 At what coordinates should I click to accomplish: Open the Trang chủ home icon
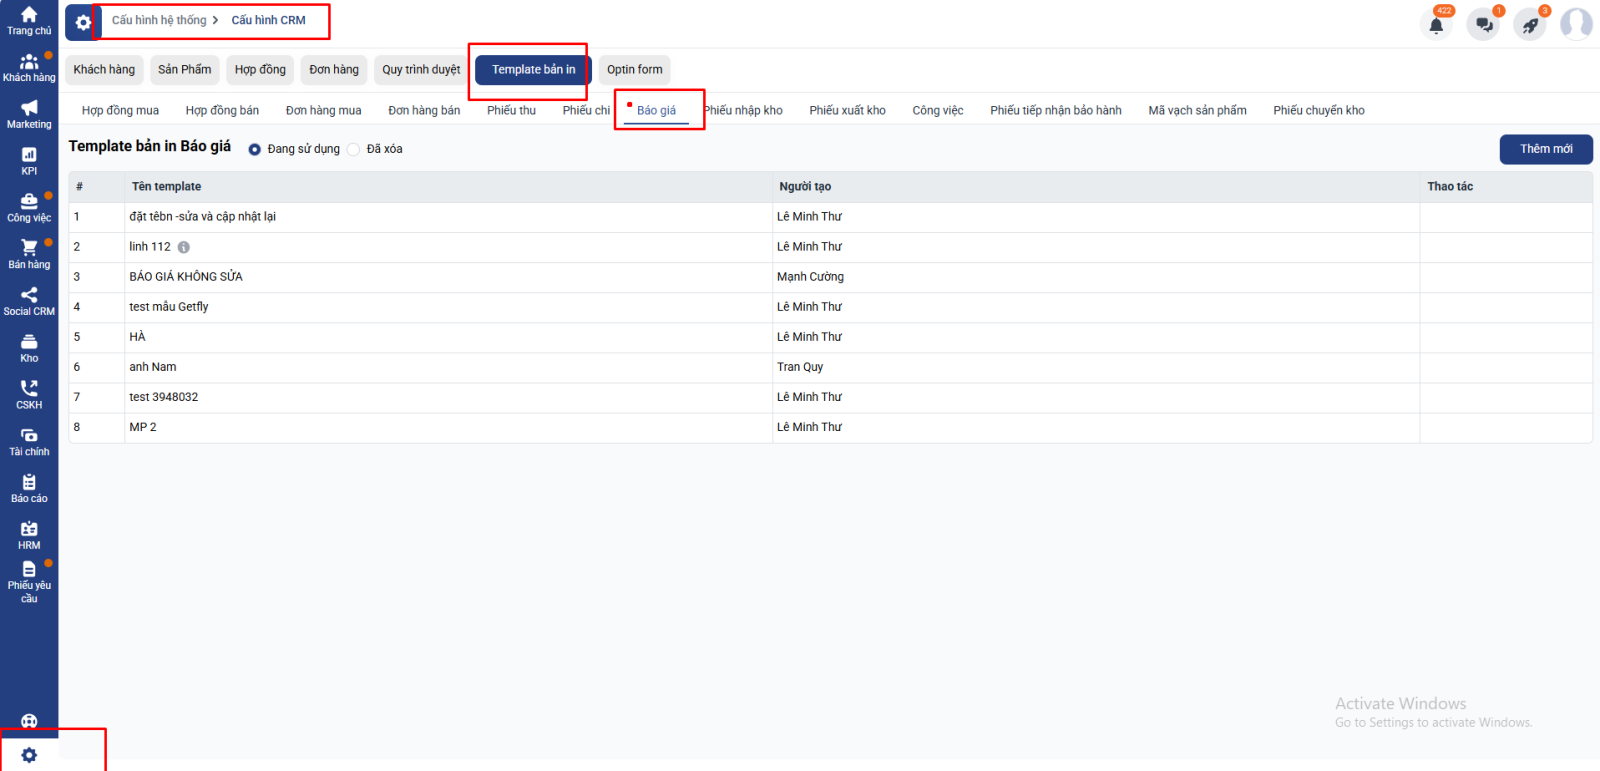29,15
